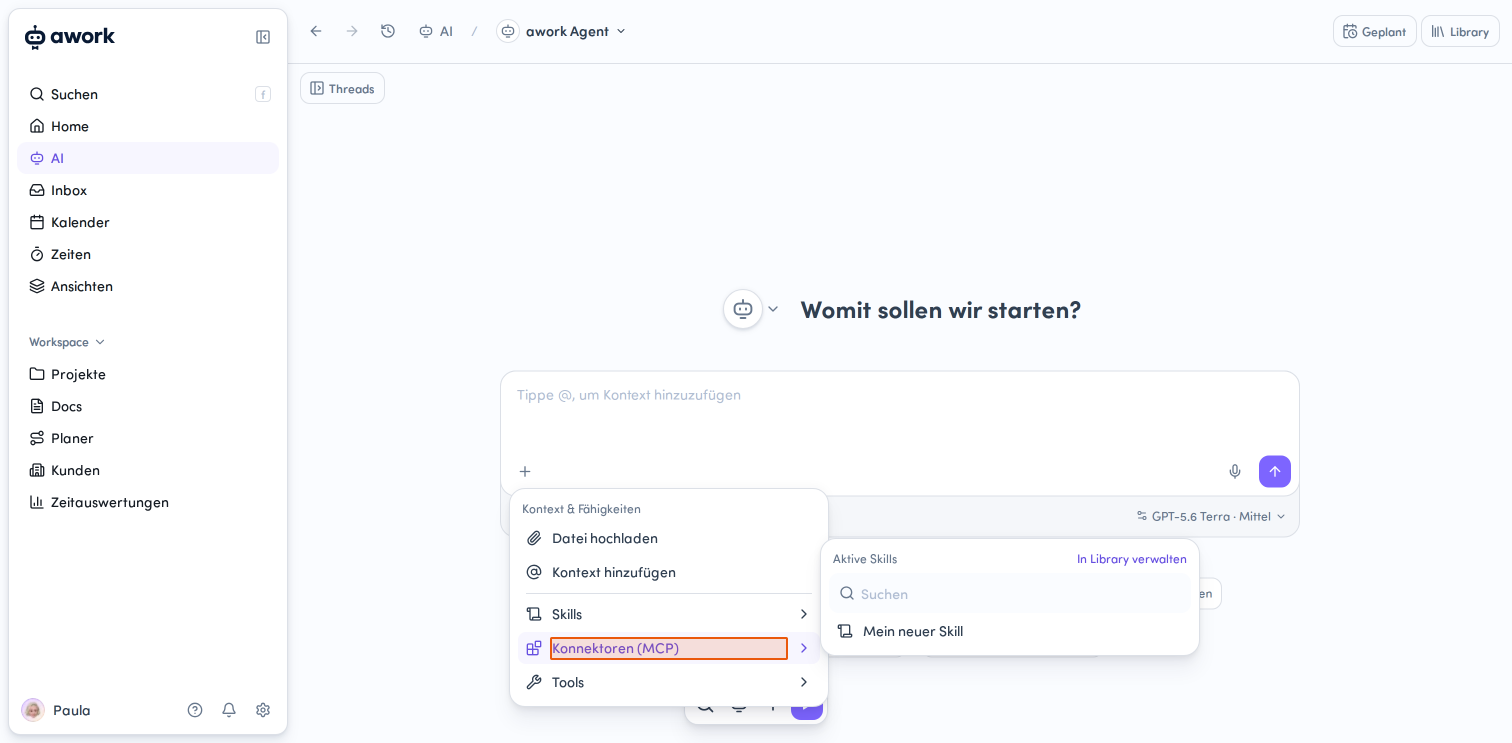The height and width of the screenshot is (743, 1512).
Task: Click Paula's profile avatar
Action: 33,710
